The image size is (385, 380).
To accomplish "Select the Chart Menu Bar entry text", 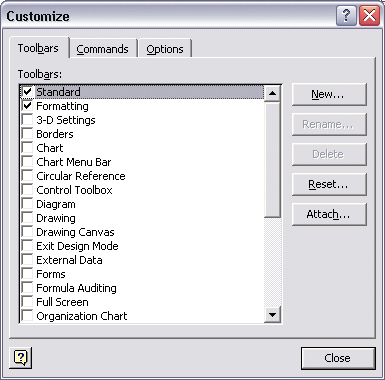I will tap(74, 162).
